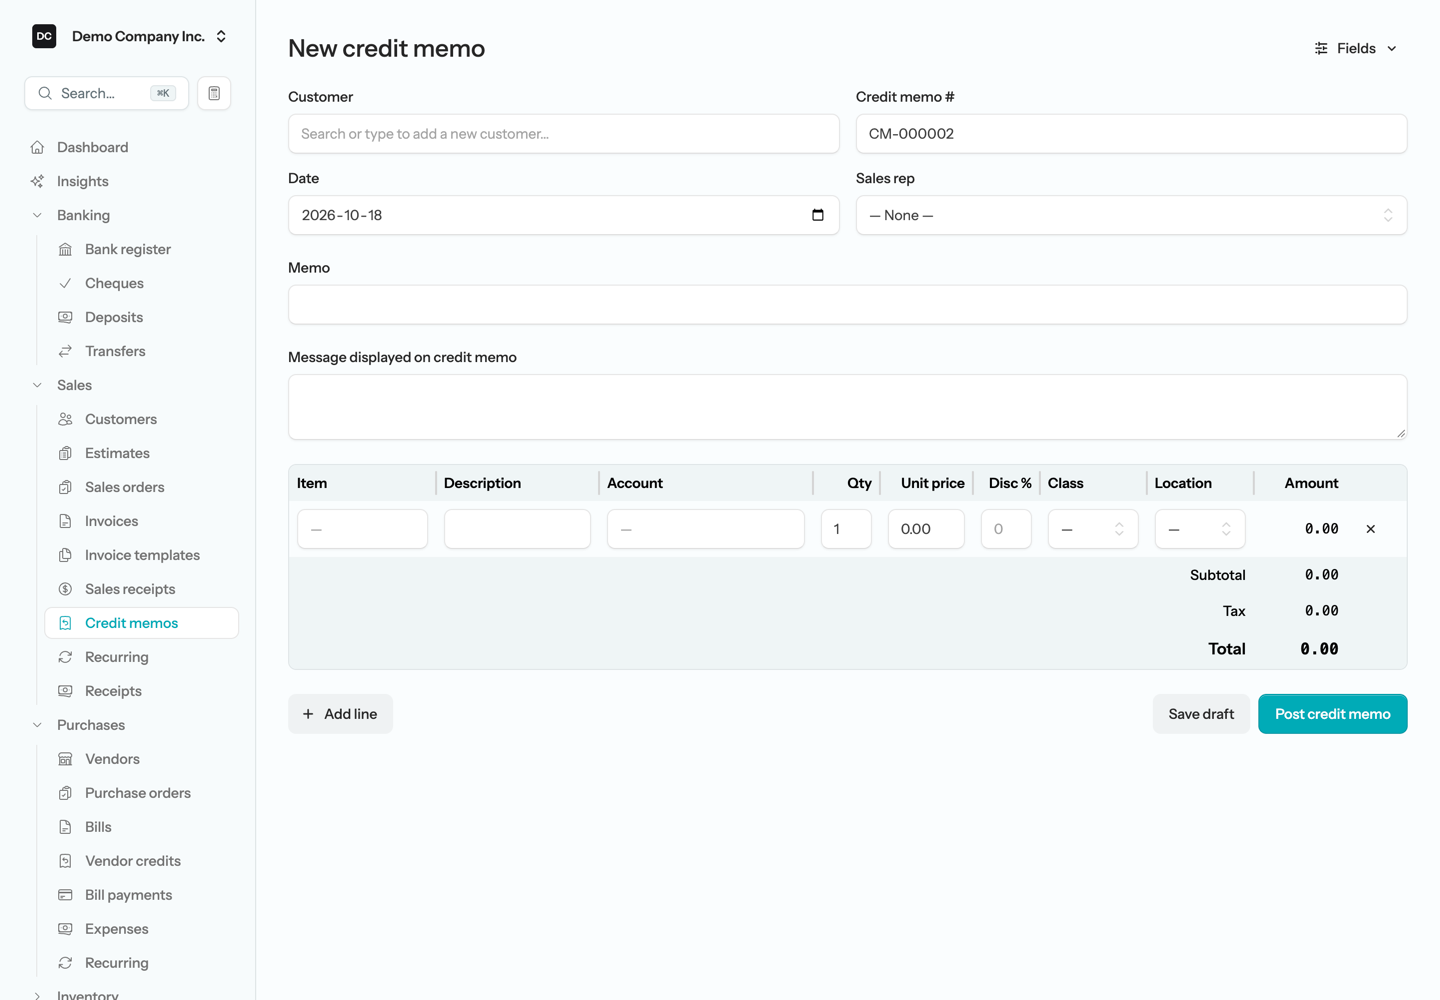Click the Vendors storefront icon
Screen dimensions: 1440x1000
point(65,759)
